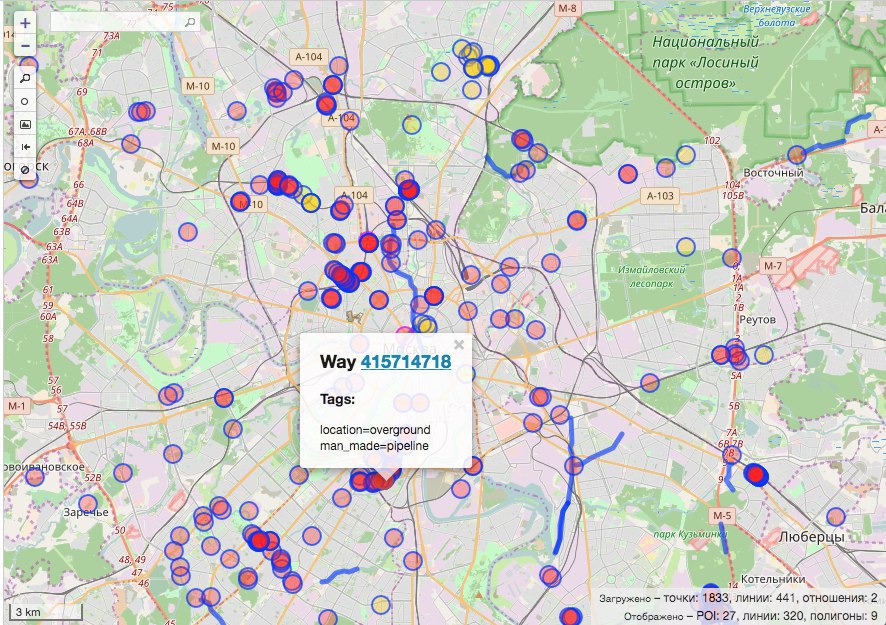Click the Люберцы town label
The width and height of the screenshot is (886, 625).
811,537
